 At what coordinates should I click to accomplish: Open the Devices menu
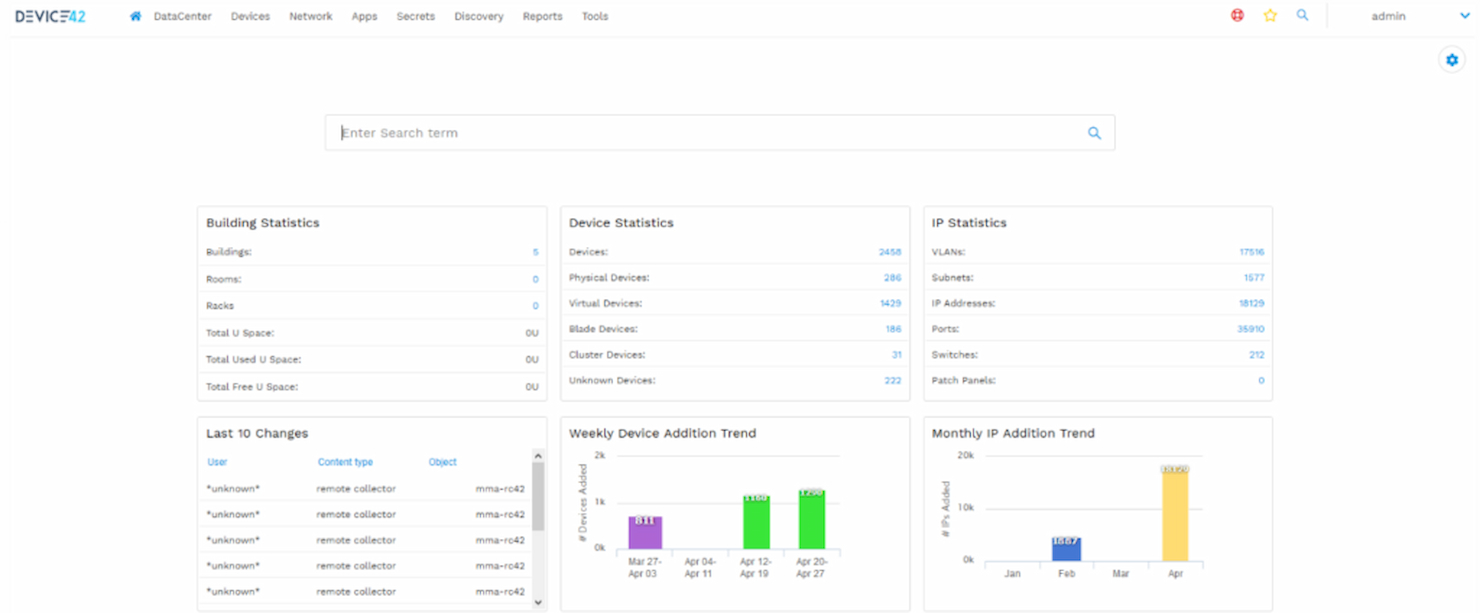click(250, 16)
